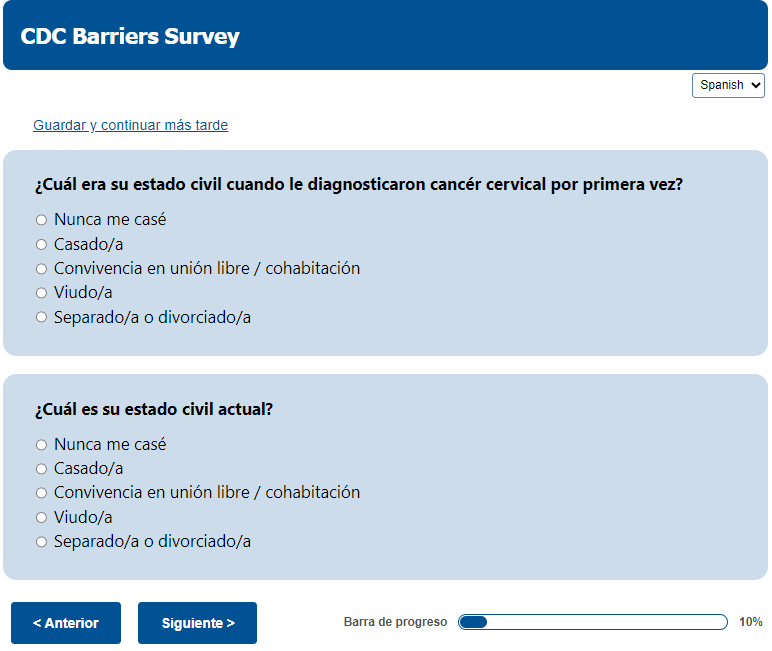Screen dimensions: 772x651
Task: Click the "Barra de progreso" label
Action: click(395, 622)
